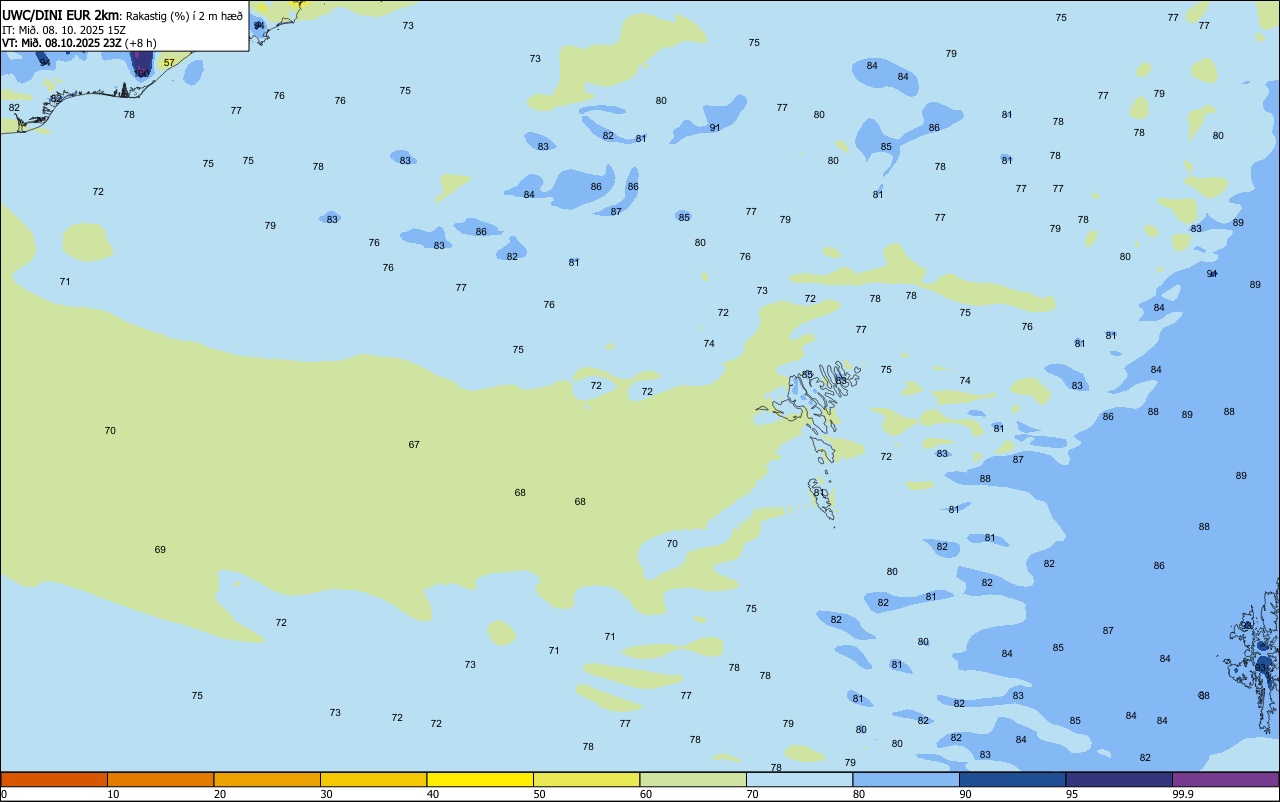Click the 90 legend tick label
Screen dimensions: 1280x802
[966, 794]
